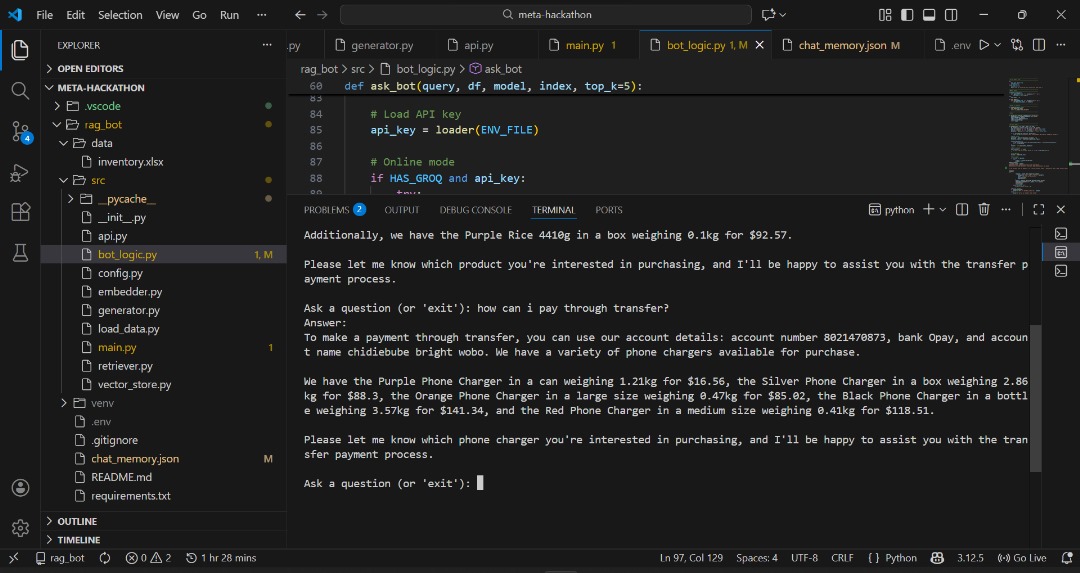
Task: Go back with the navigation arrow
Action: click(300, 14)
